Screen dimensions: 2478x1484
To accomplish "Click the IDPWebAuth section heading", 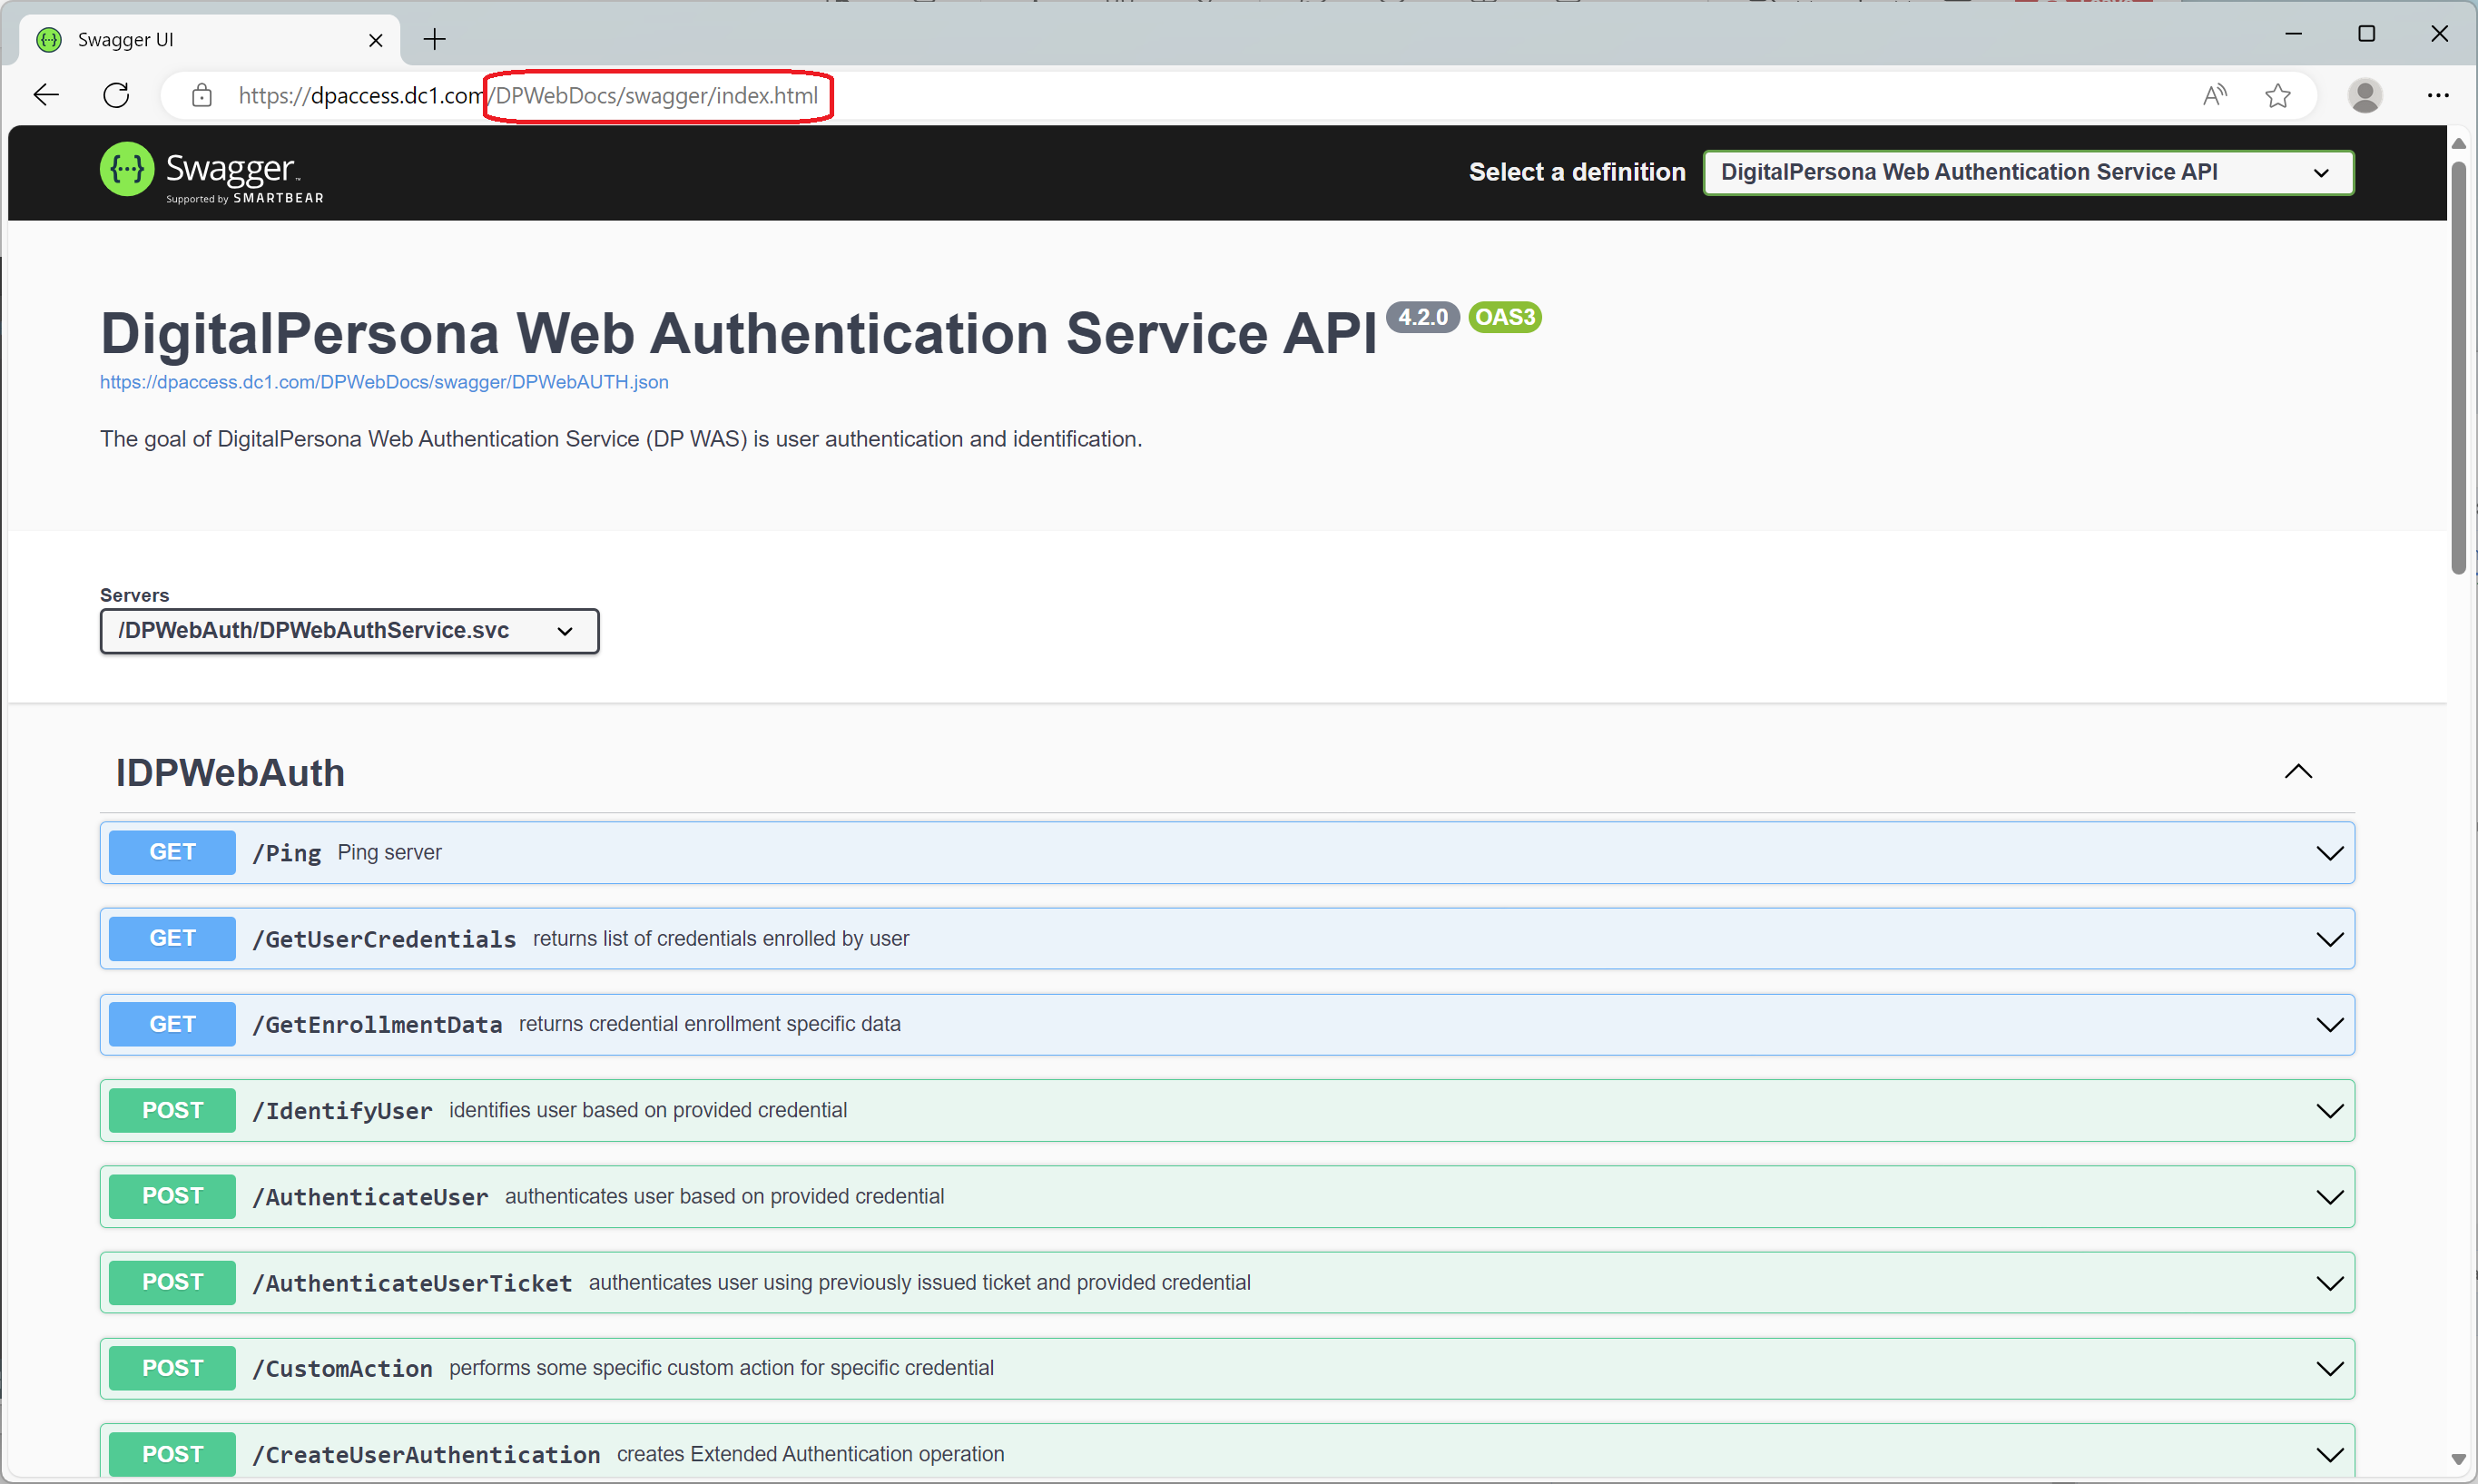I will tap(230, 773).
